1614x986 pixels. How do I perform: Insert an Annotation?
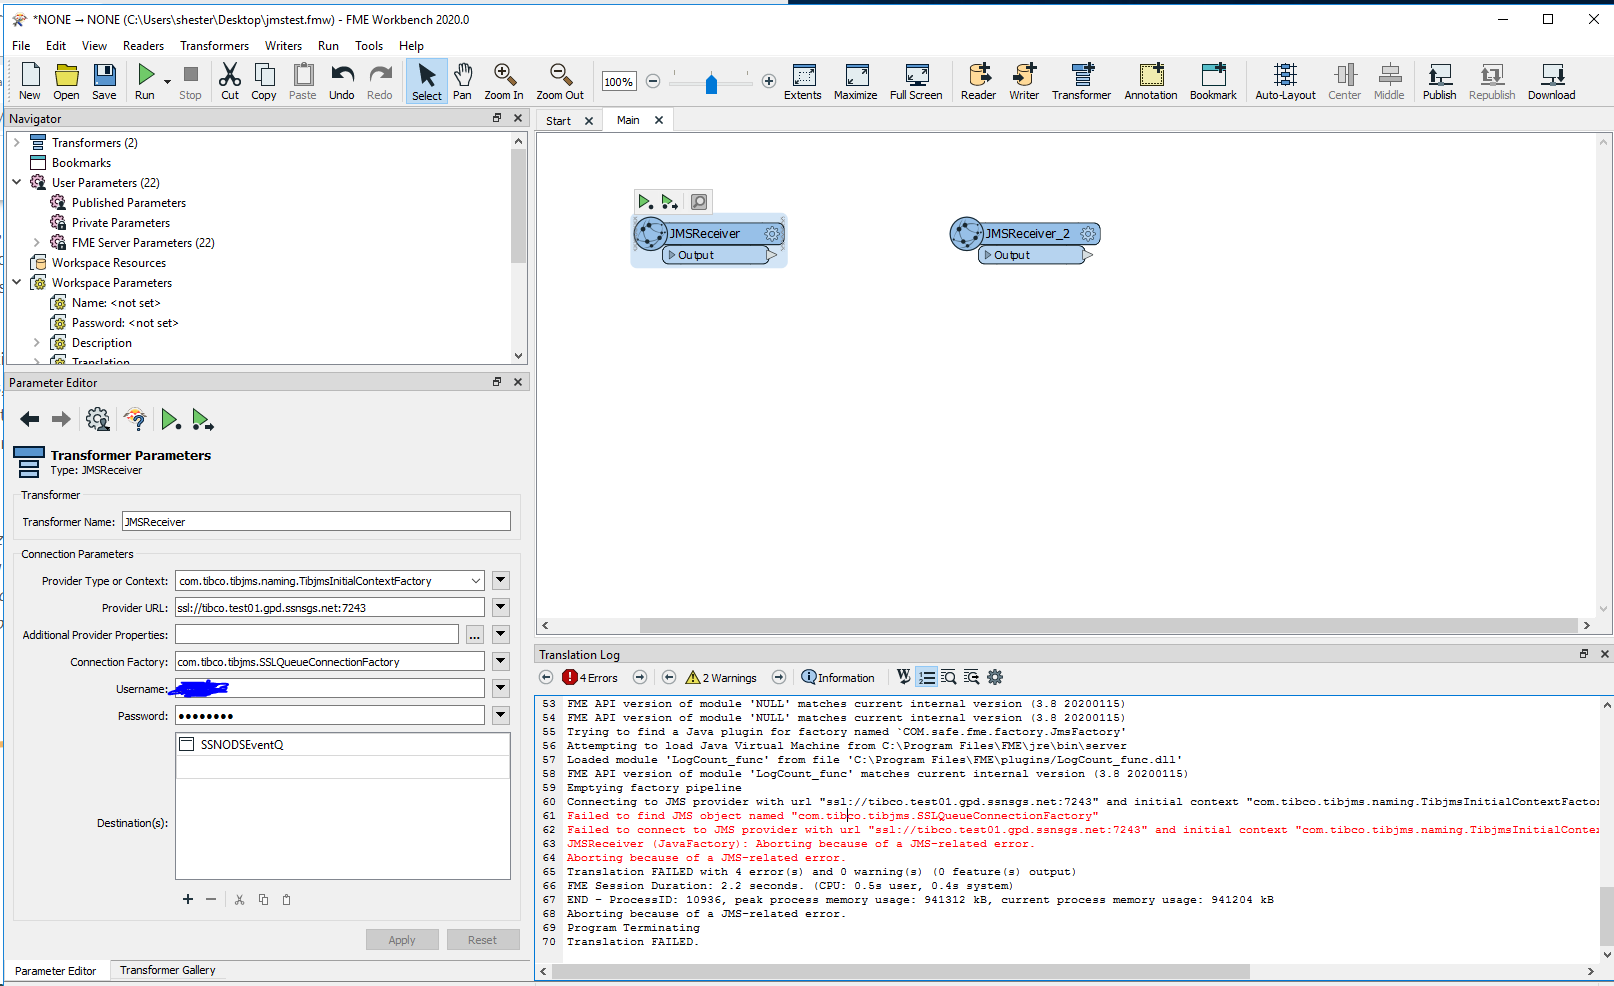1151,81
